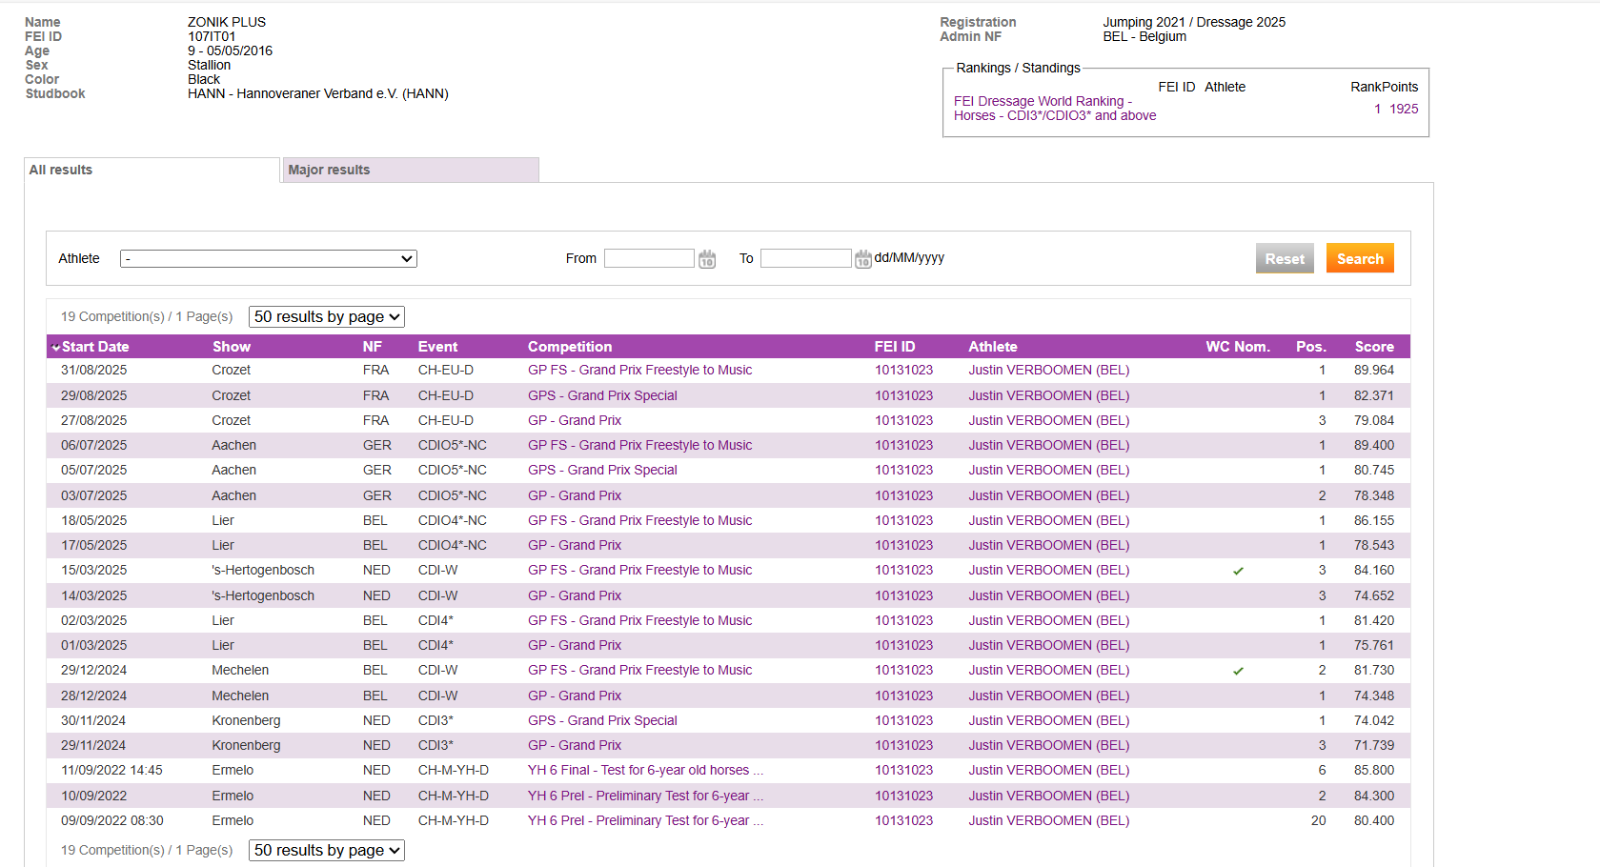Open Lier 17/05/2025 Grand Prix link
This screenshot has width=1600, height=867.
(x=574, y=546)
